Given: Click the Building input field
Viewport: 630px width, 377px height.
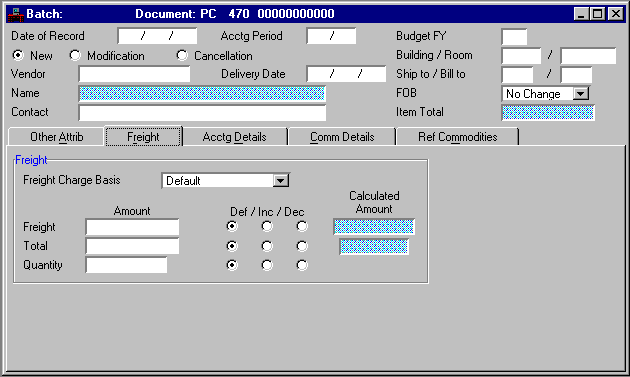Looking at the screenshot, I should click(x=522, y=56).
